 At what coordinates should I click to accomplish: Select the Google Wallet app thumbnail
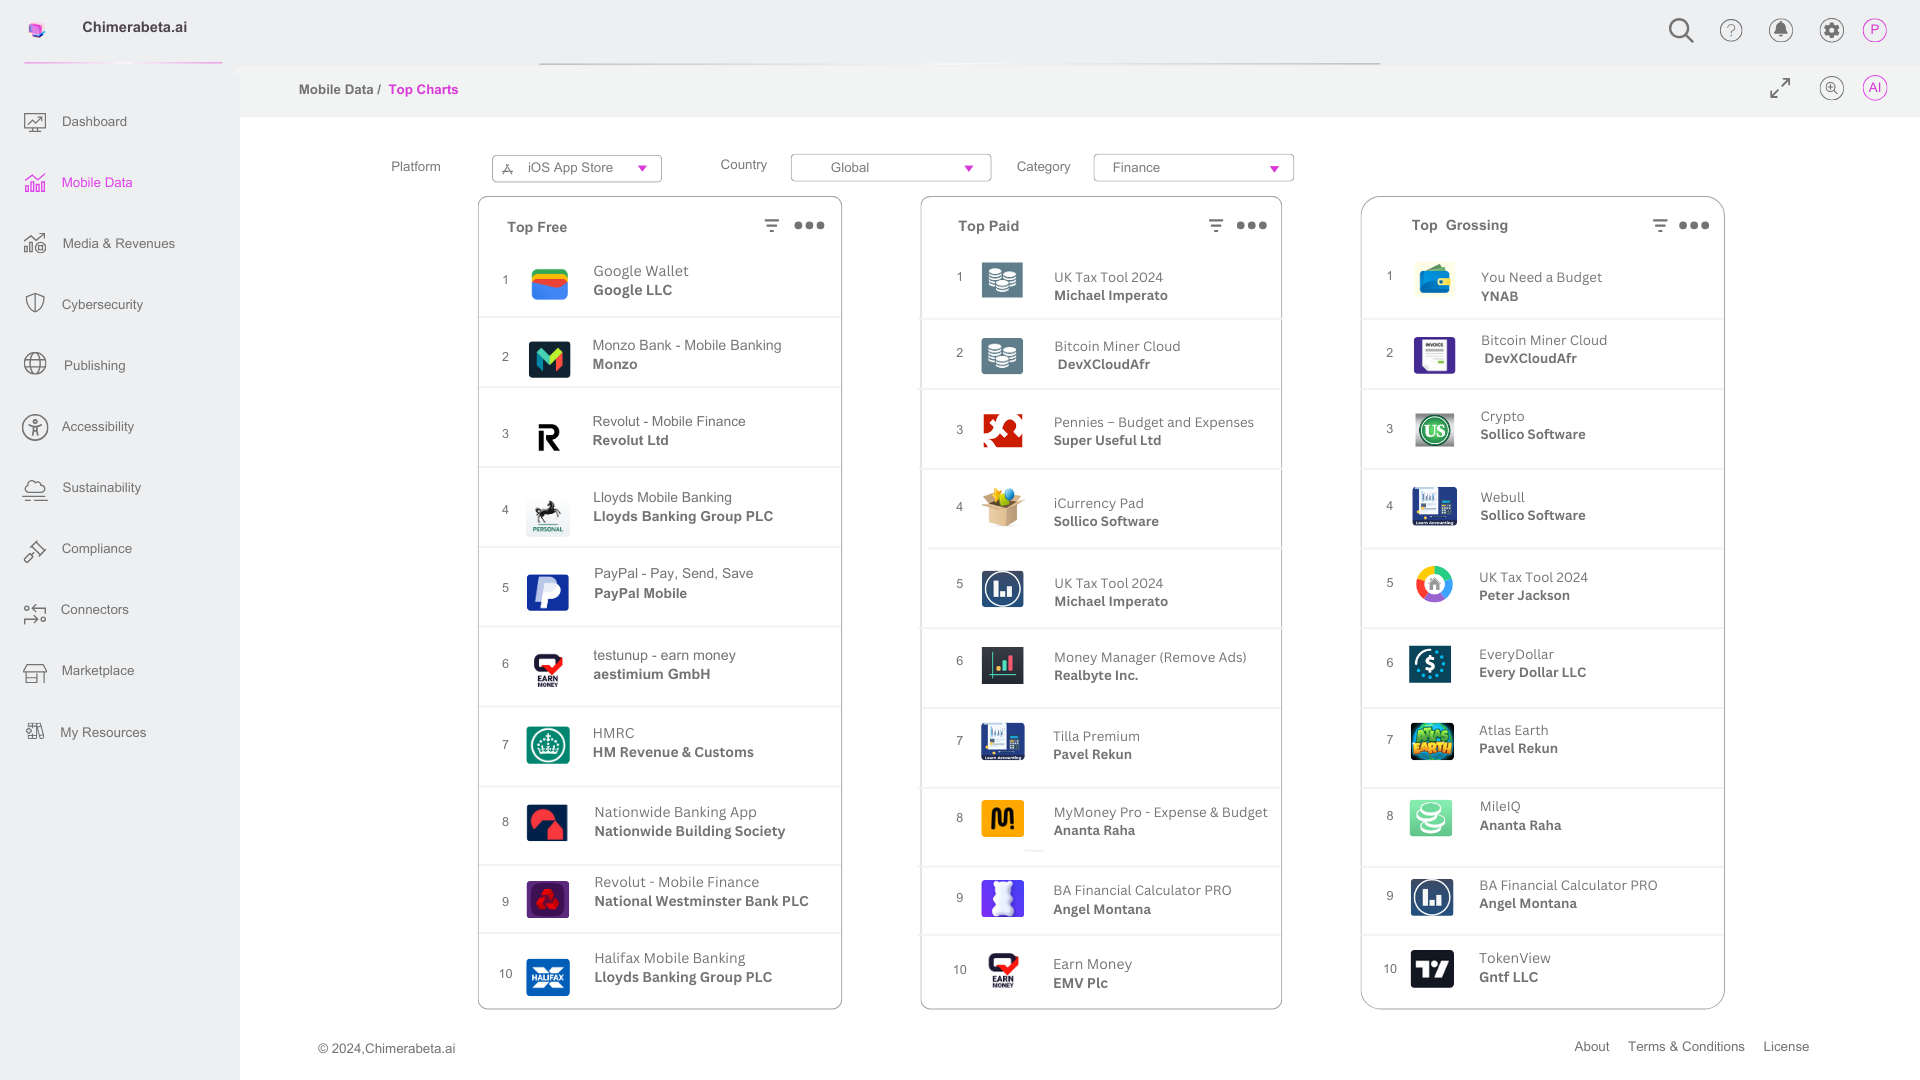pos(549,284)
